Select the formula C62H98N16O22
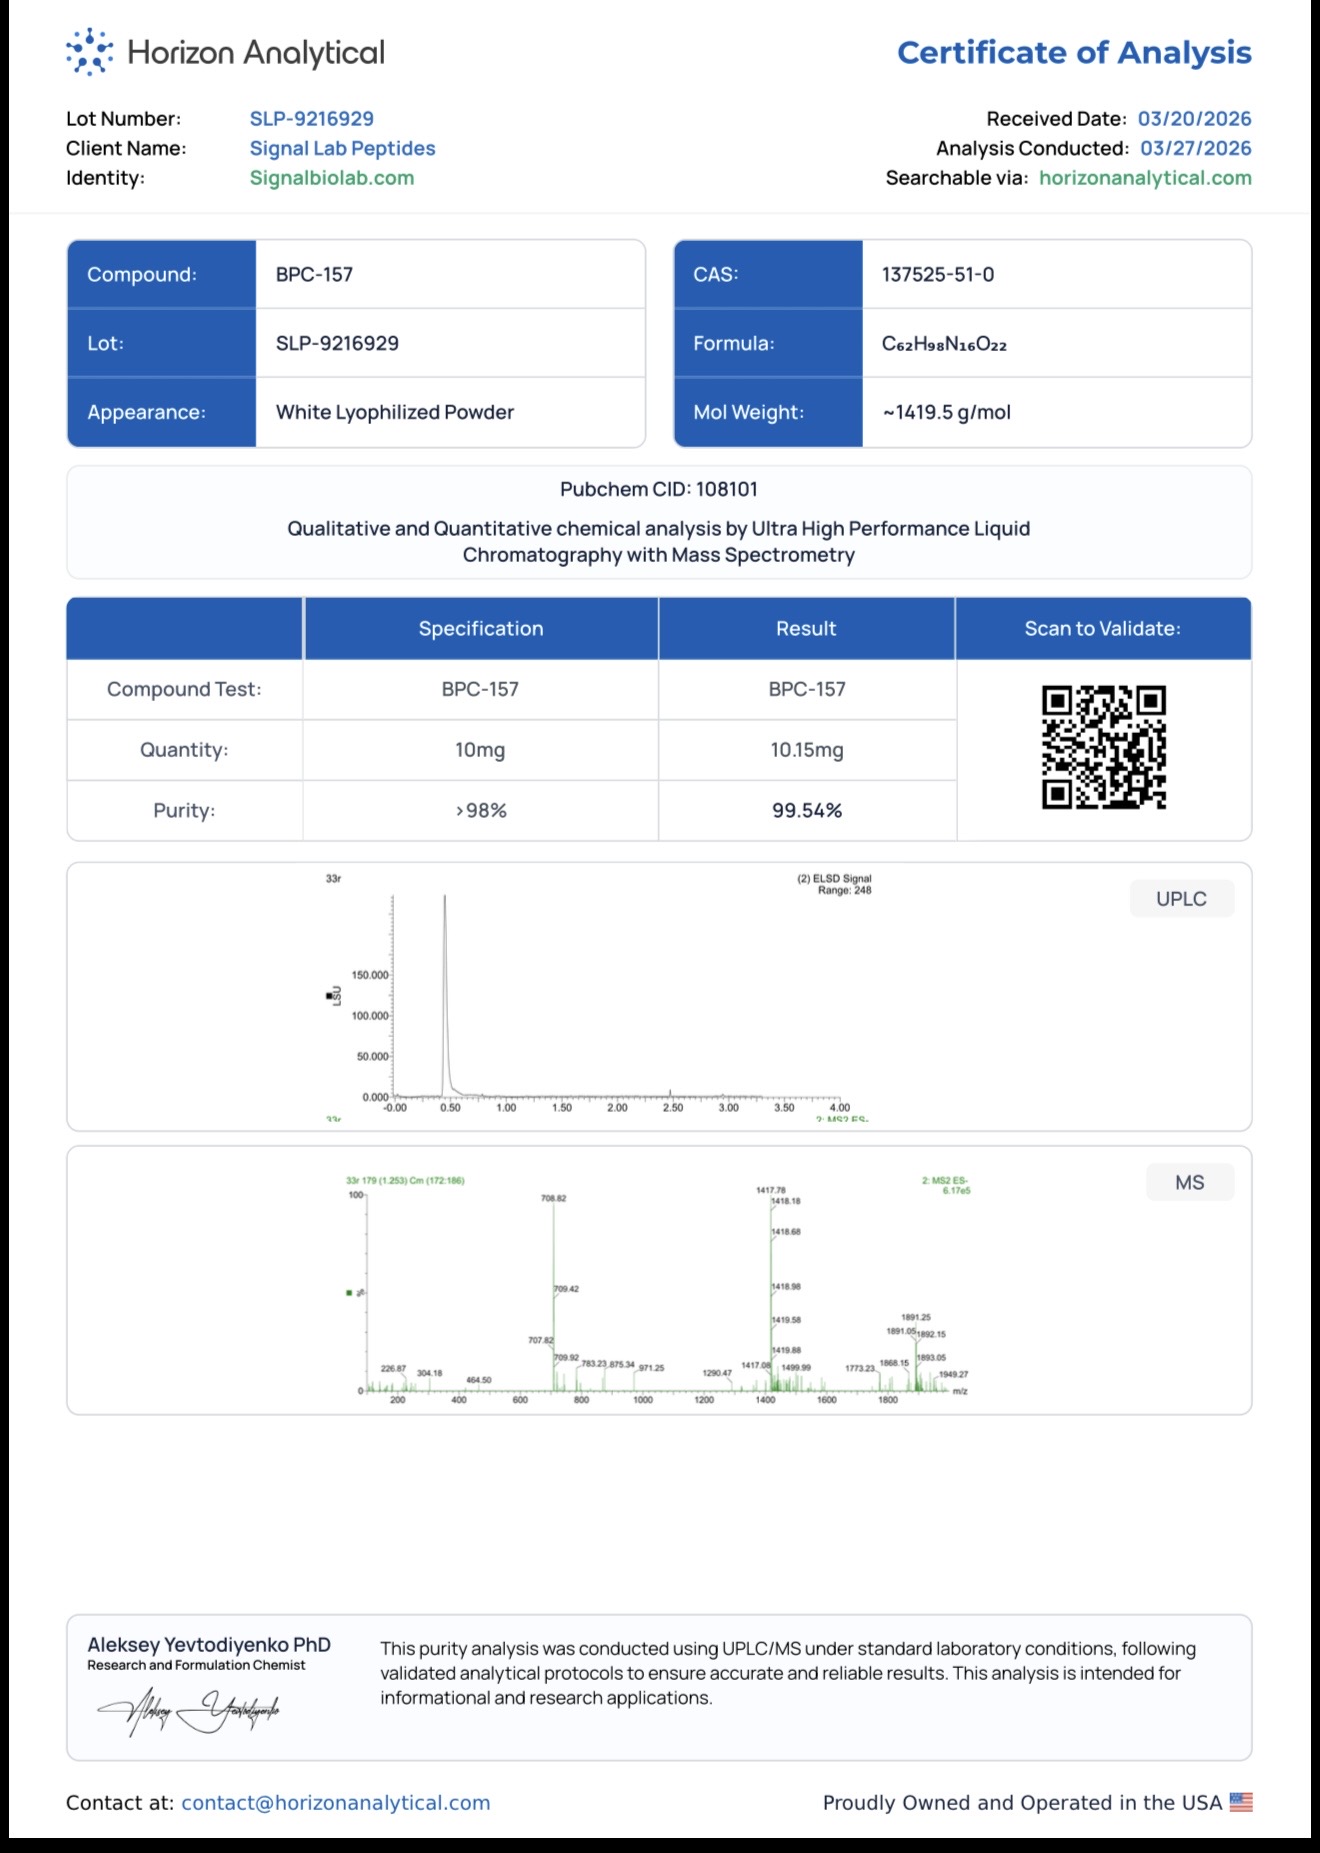Viewport: 1320px width, 1853px height. point(944,344)
